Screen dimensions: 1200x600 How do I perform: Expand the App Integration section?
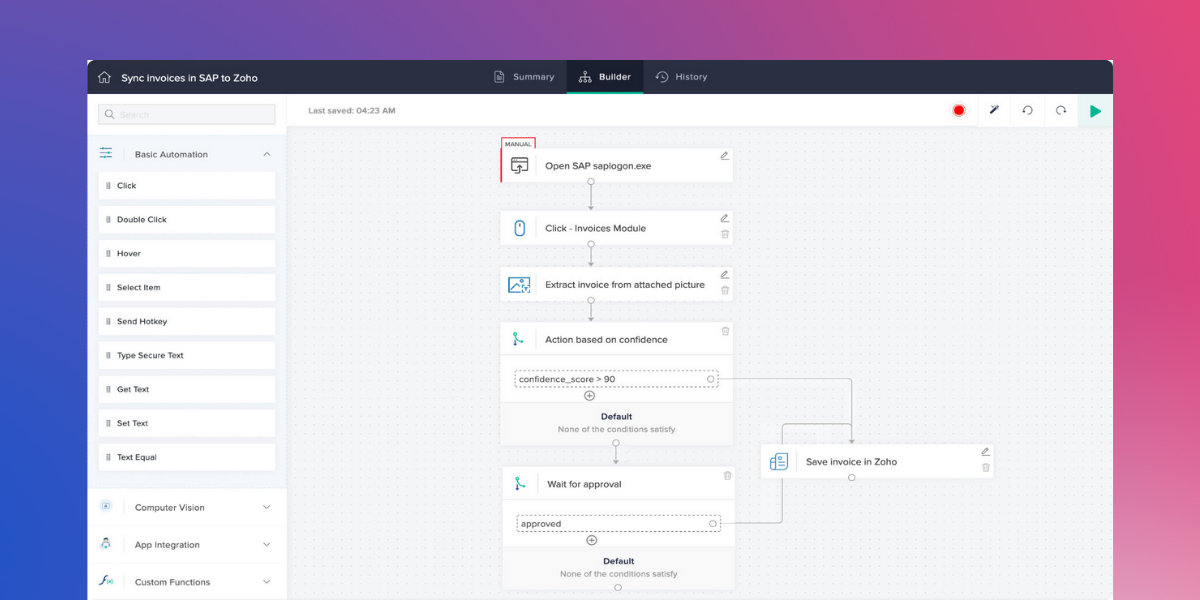(x=266, y=545)
